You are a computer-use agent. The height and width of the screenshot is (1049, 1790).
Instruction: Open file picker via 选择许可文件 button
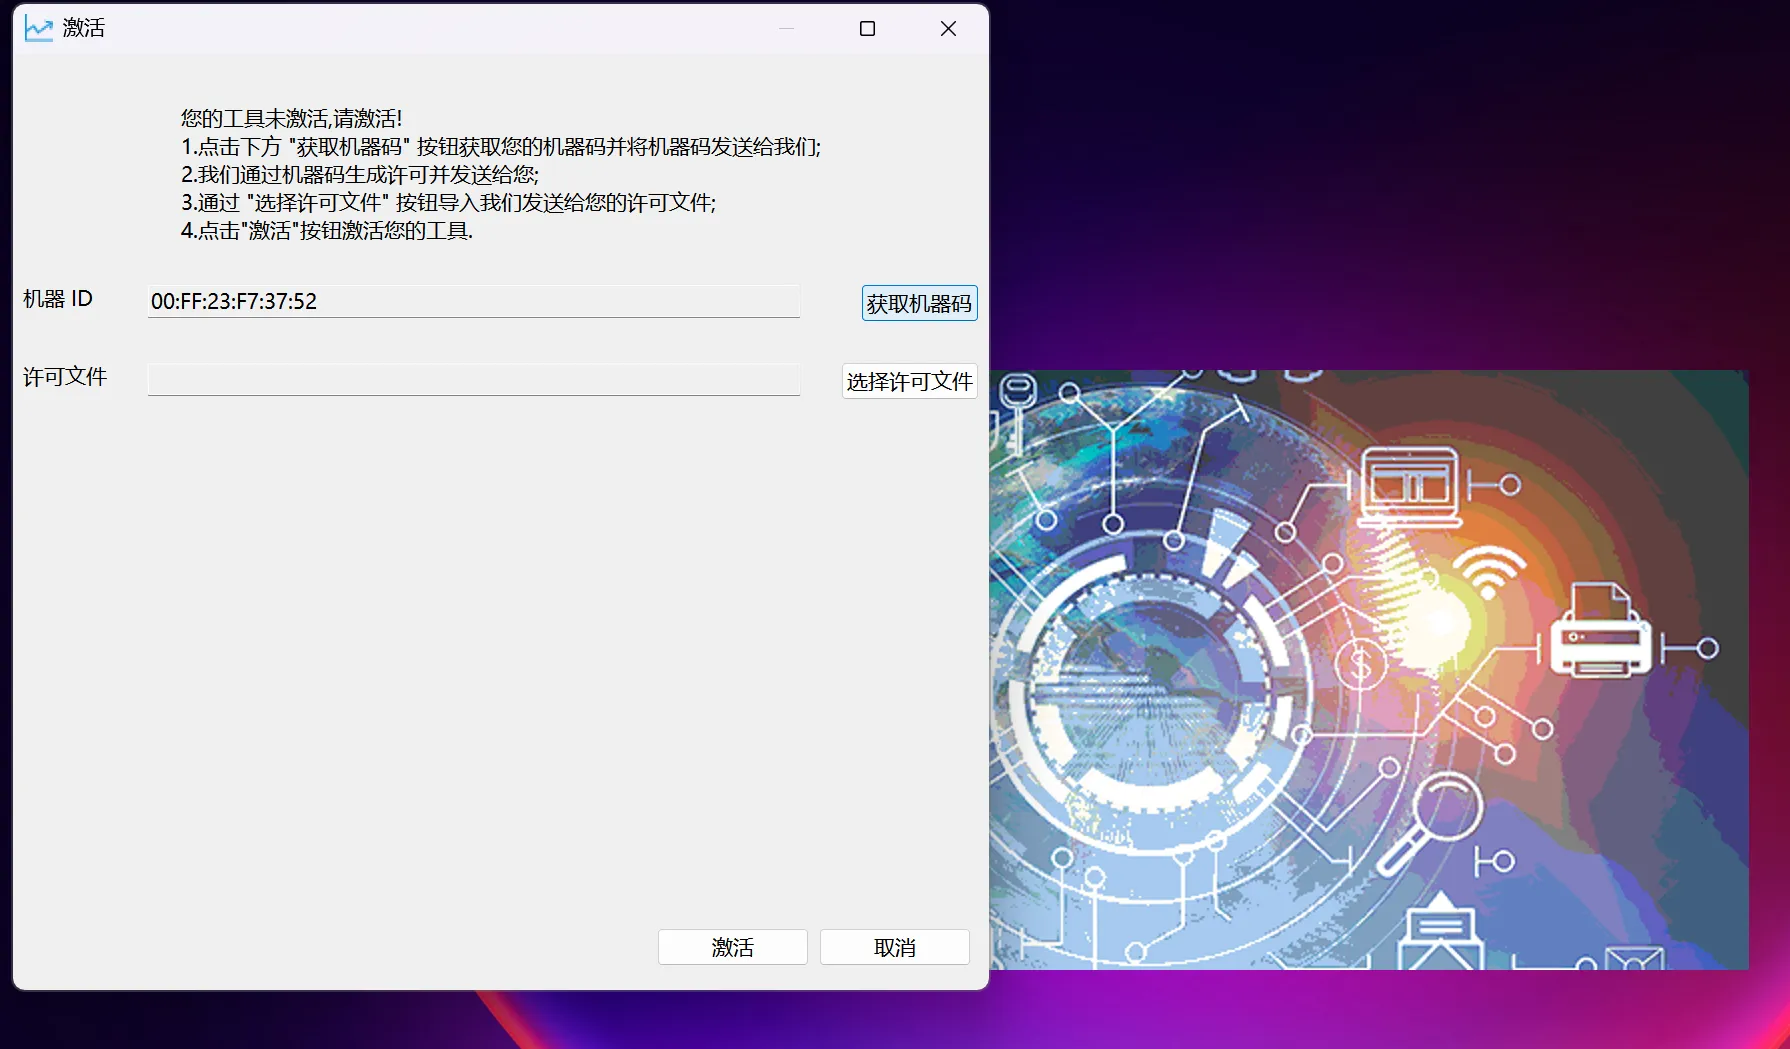908,381
